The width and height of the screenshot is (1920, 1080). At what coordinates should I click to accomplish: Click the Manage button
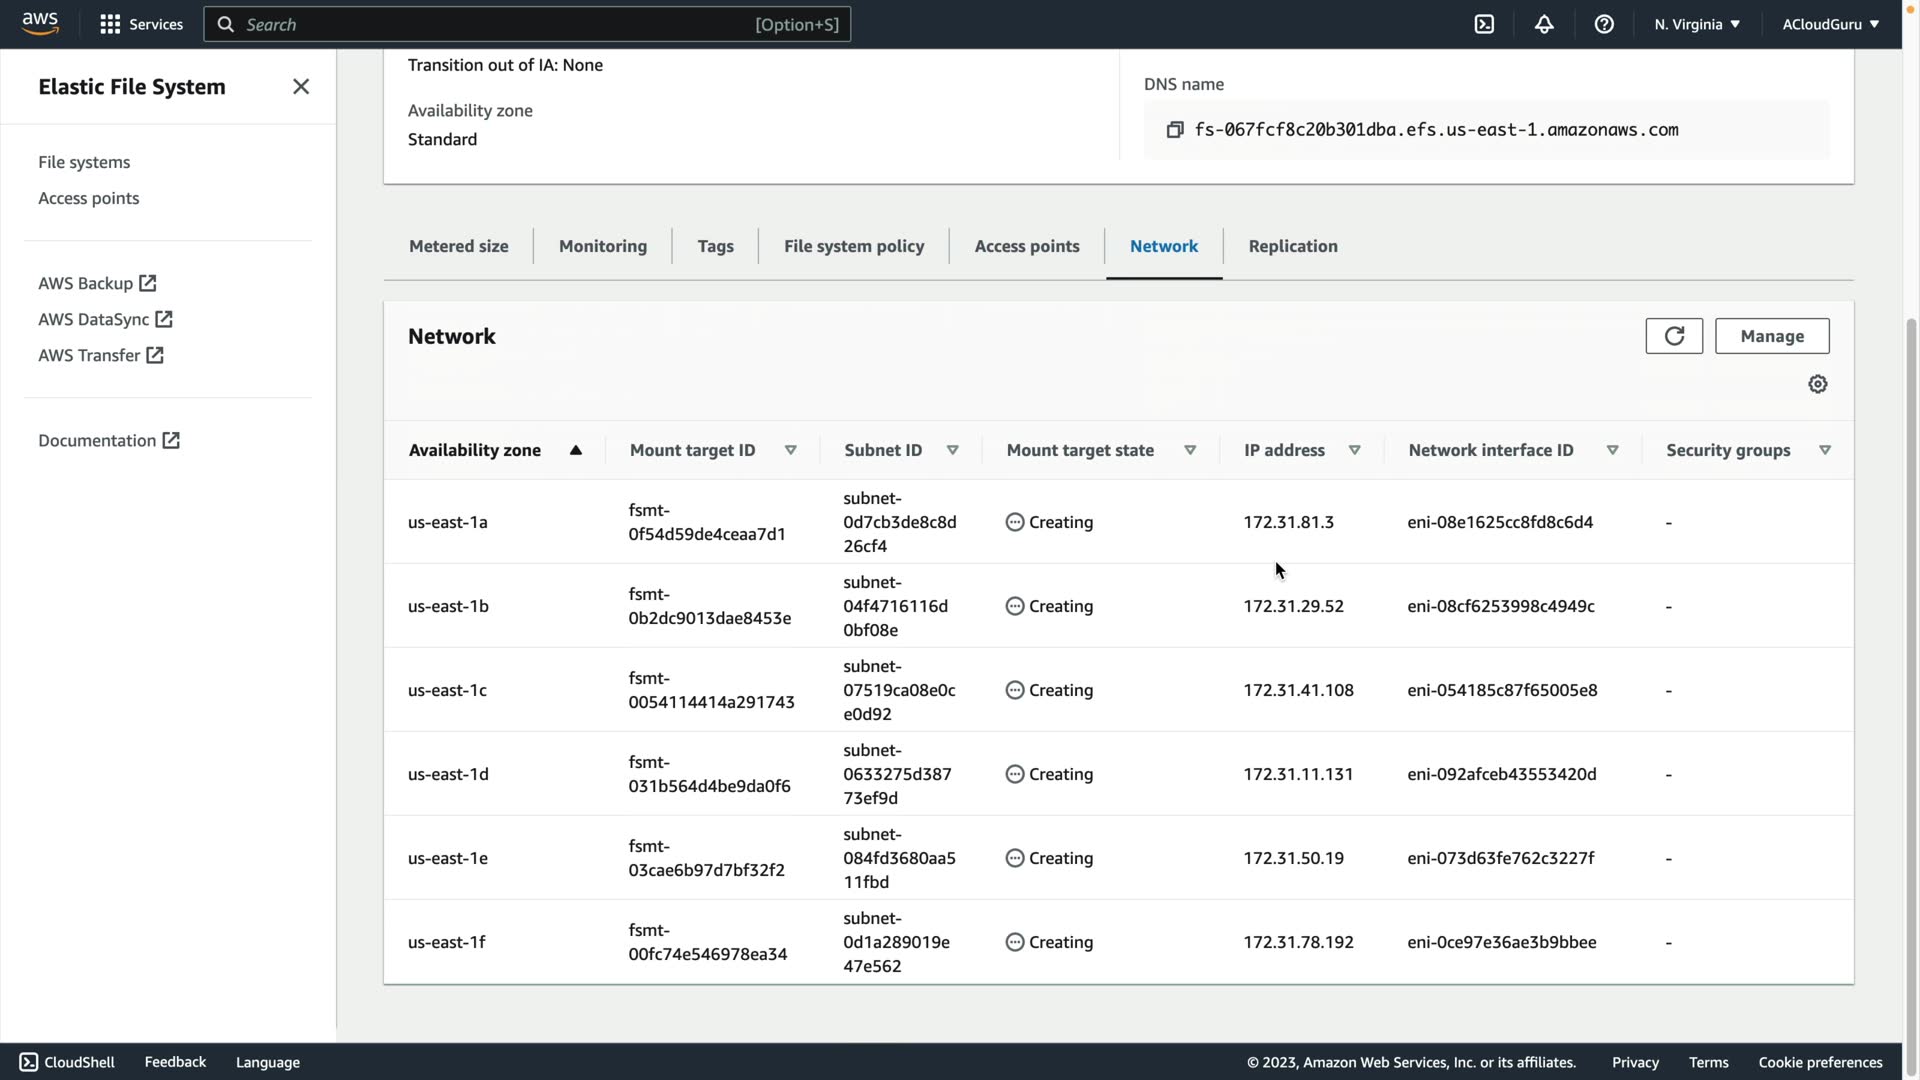coord(1771,336)
